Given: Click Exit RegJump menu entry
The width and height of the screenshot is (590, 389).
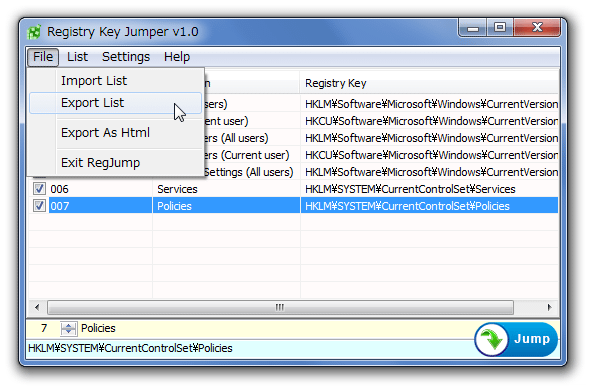Looking at the screenshot, I should click(116, 163).
